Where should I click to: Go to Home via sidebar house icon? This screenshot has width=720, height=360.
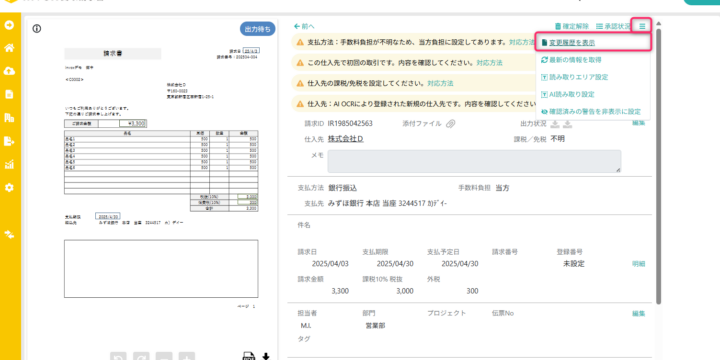pos(9,48)
